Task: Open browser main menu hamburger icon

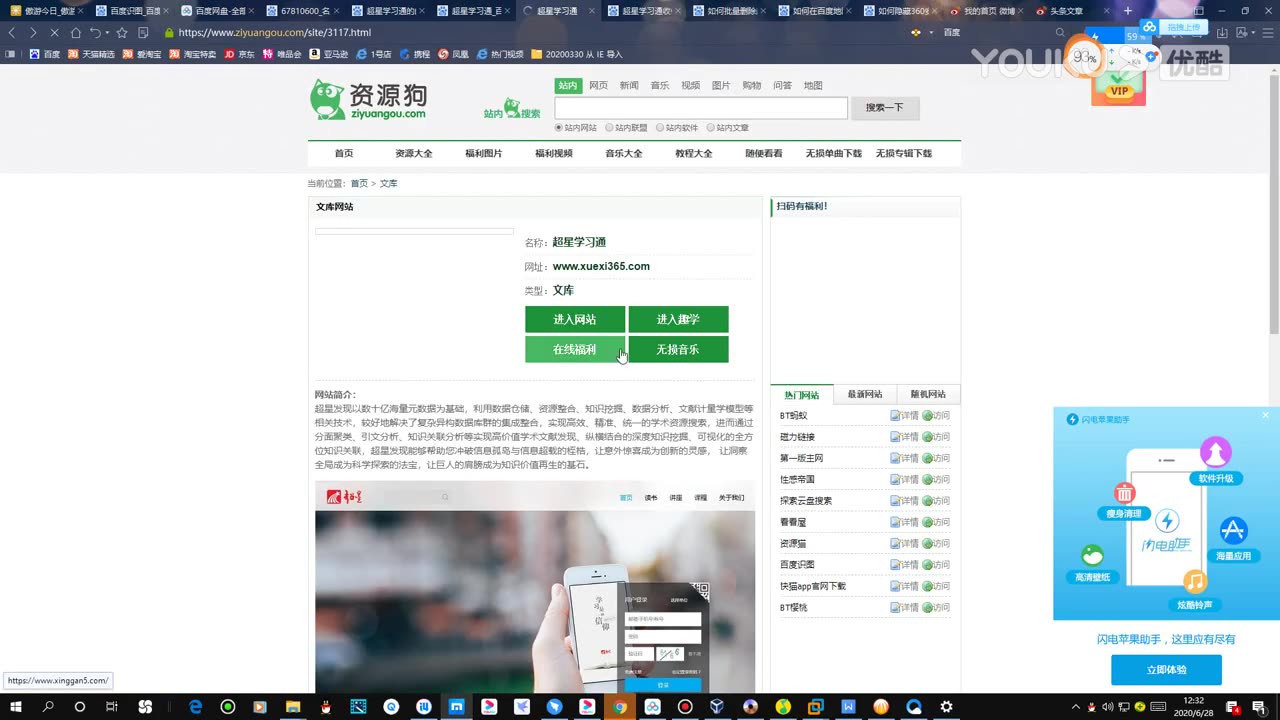Action: click(x=1267, y=32)
